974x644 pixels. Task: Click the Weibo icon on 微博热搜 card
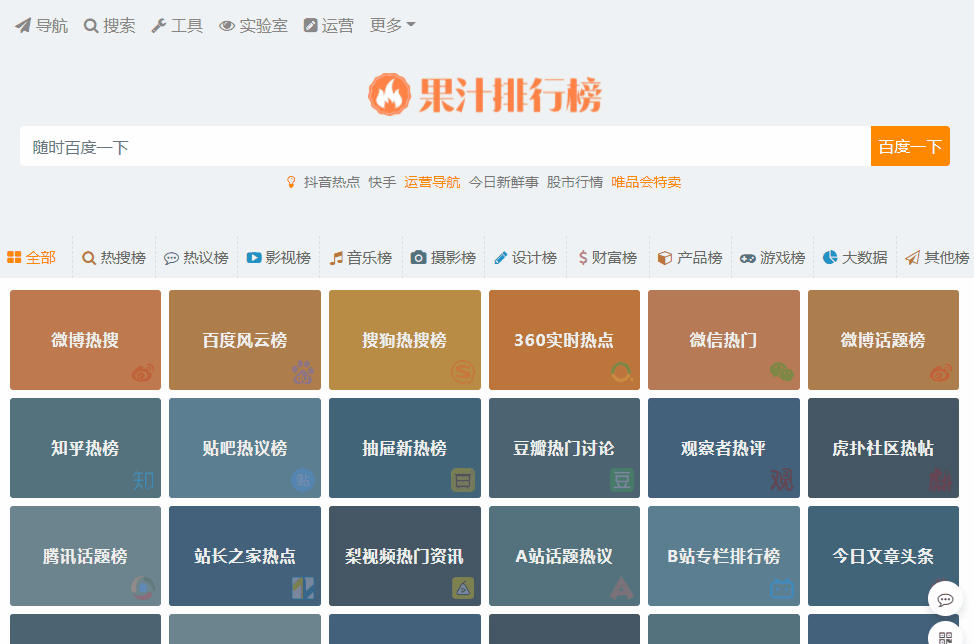click(143, 373)
